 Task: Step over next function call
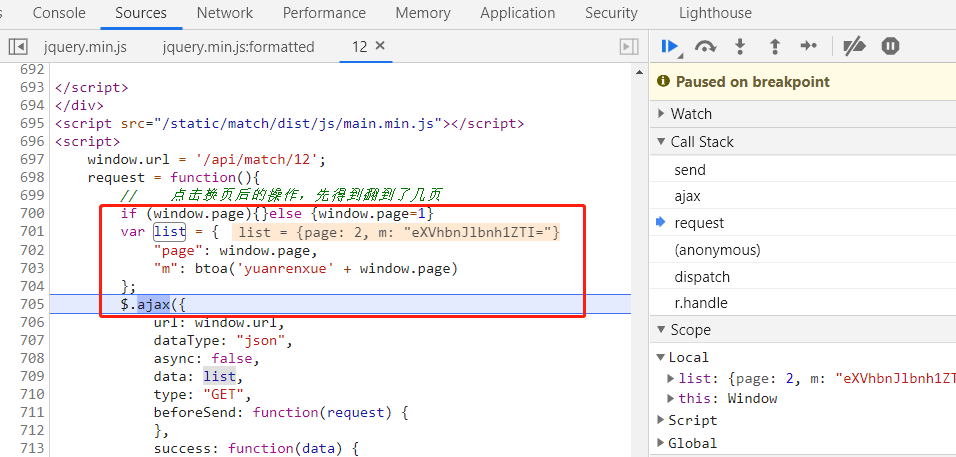pyautogui.click(x=705, y=46)
